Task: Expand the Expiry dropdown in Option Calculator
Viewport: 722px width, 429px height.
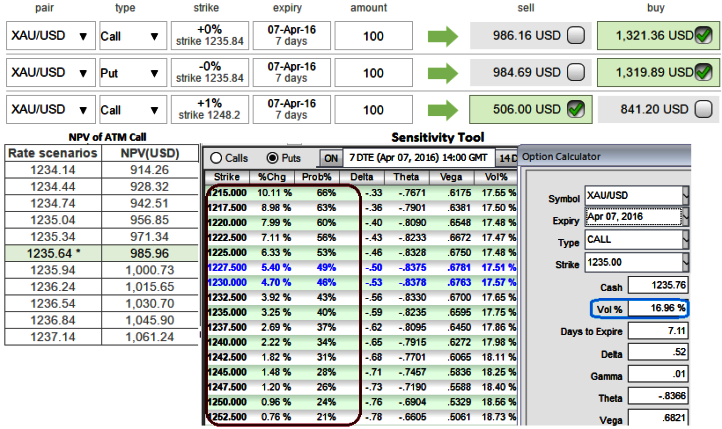Action: pos(685,216)
